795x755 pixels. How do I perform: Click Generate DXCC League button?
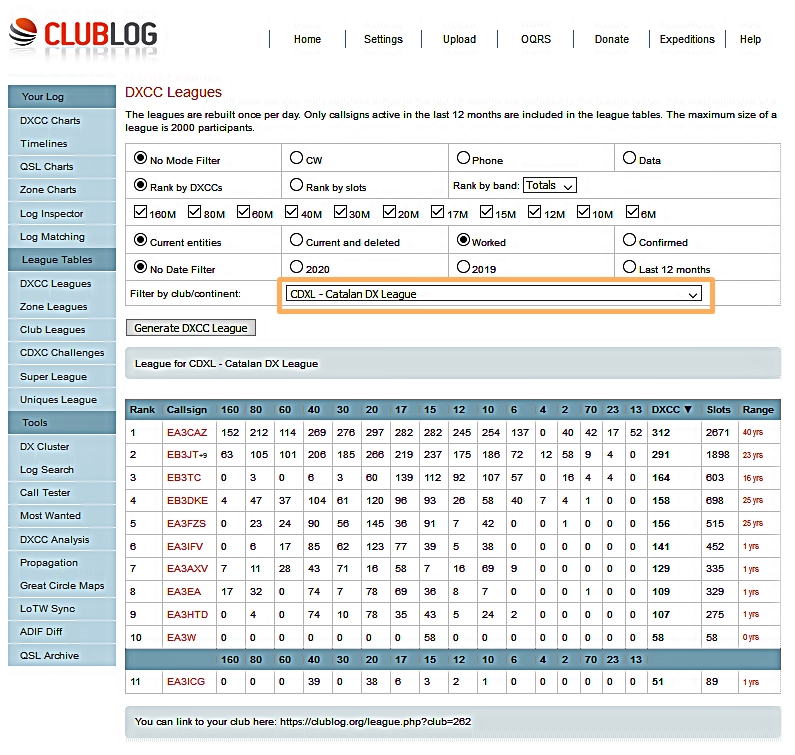191,328
